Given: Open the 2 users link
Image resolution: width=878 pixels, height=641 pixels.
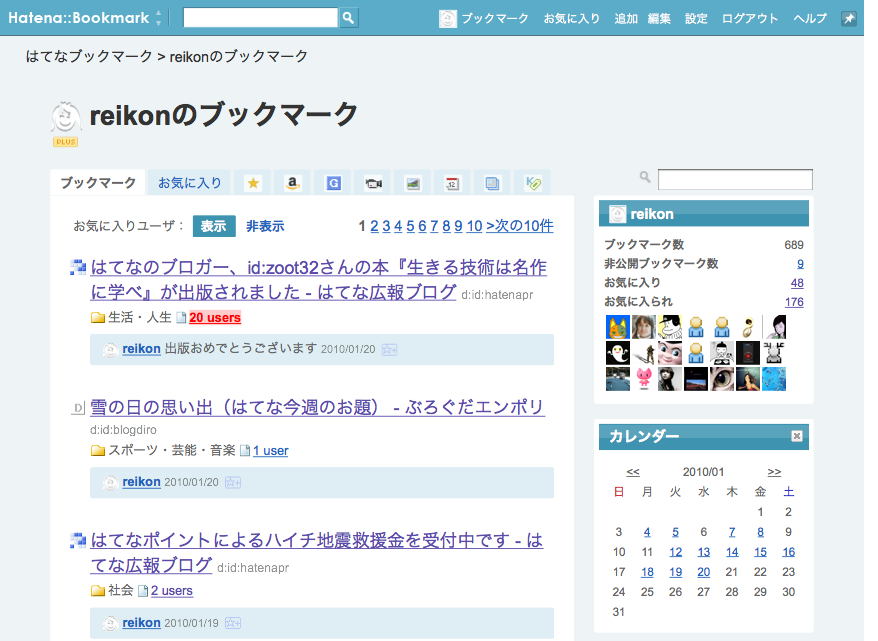Looking at the screenshot, I should 172,591.
